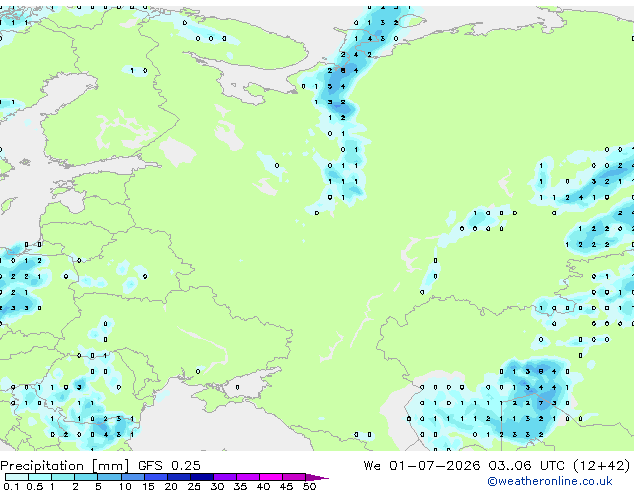The height and width of the screenshot is (490, 634).
Task: Click the '10' legend scale value
Action: (125, 486)
